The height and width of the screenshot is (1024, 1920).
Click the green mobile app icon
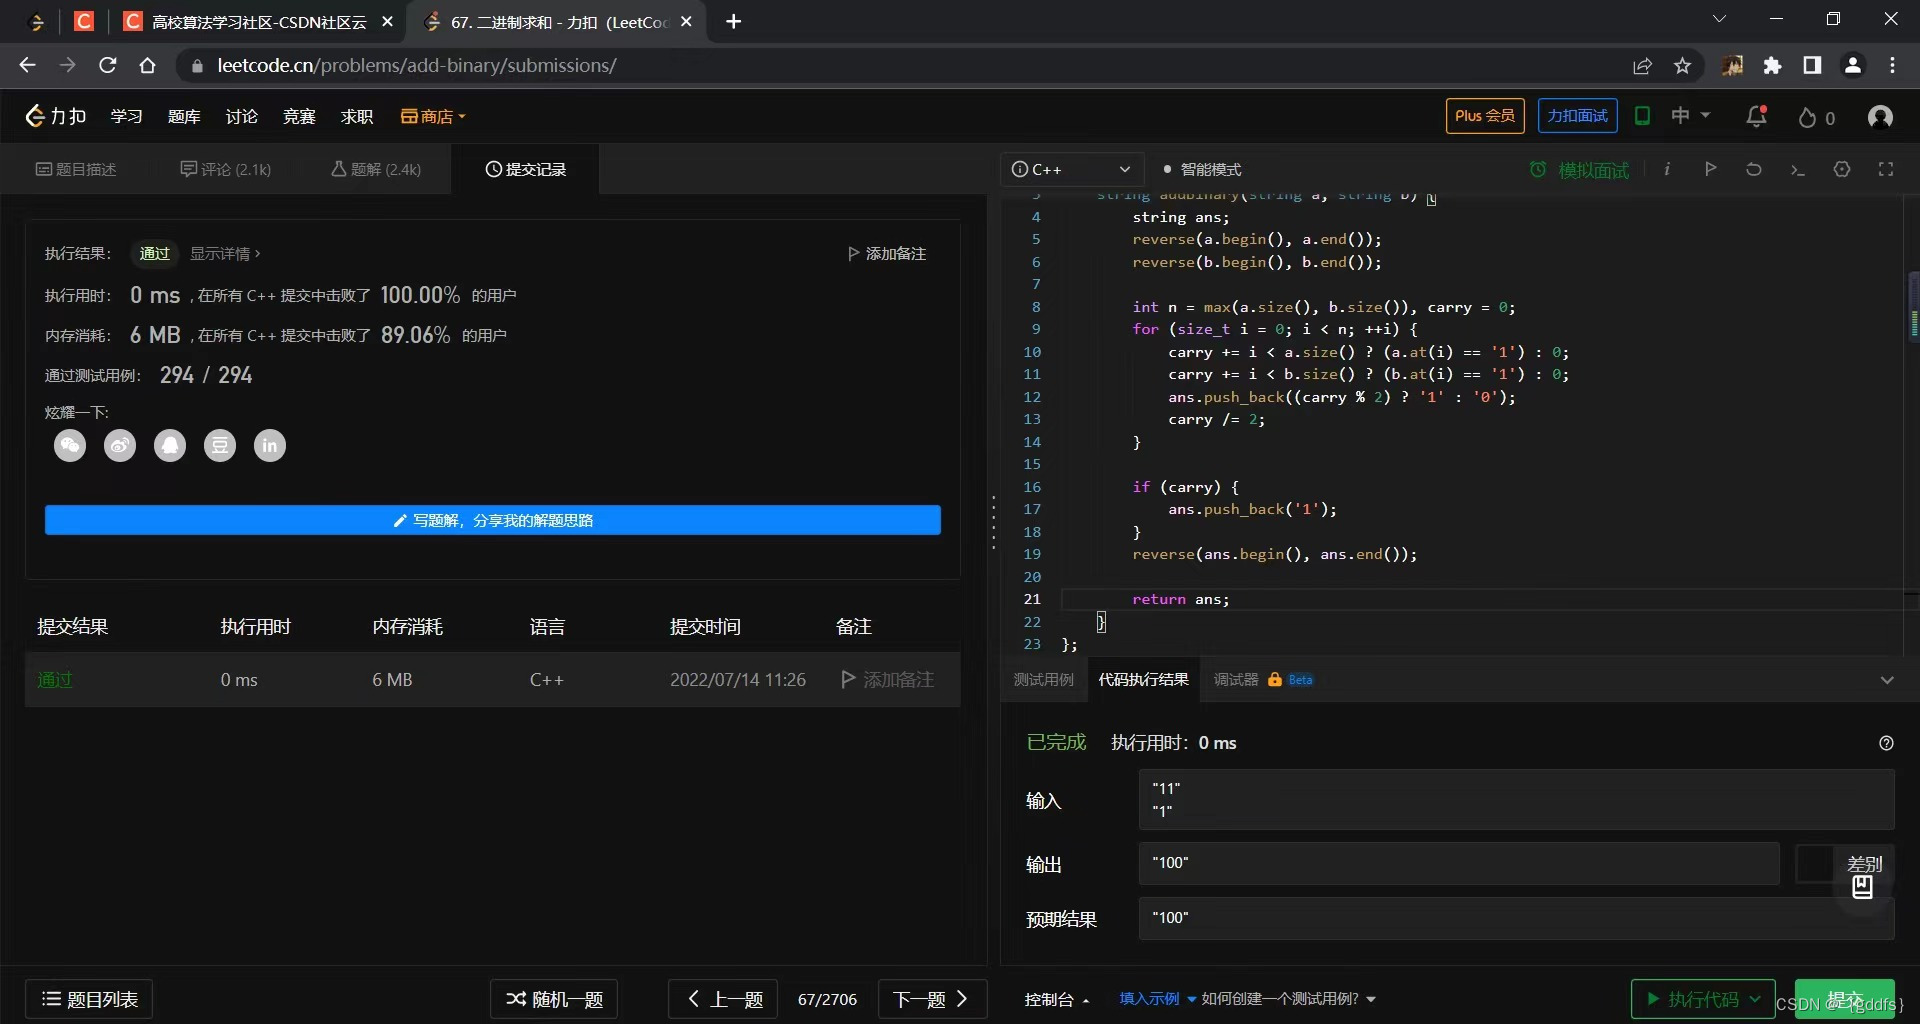point(1642,116)
